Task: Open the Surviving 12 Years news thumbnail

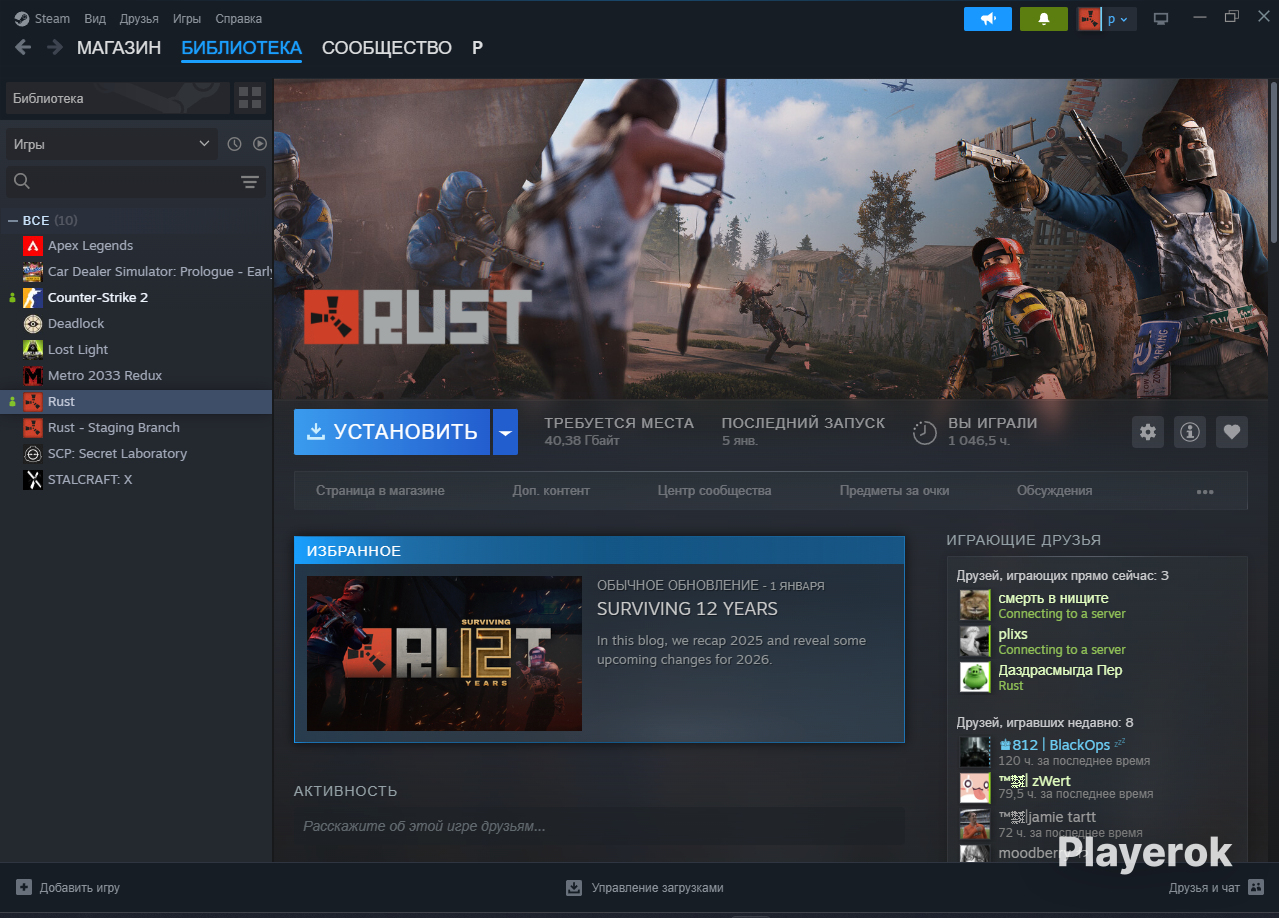Action: click(444, 654)
